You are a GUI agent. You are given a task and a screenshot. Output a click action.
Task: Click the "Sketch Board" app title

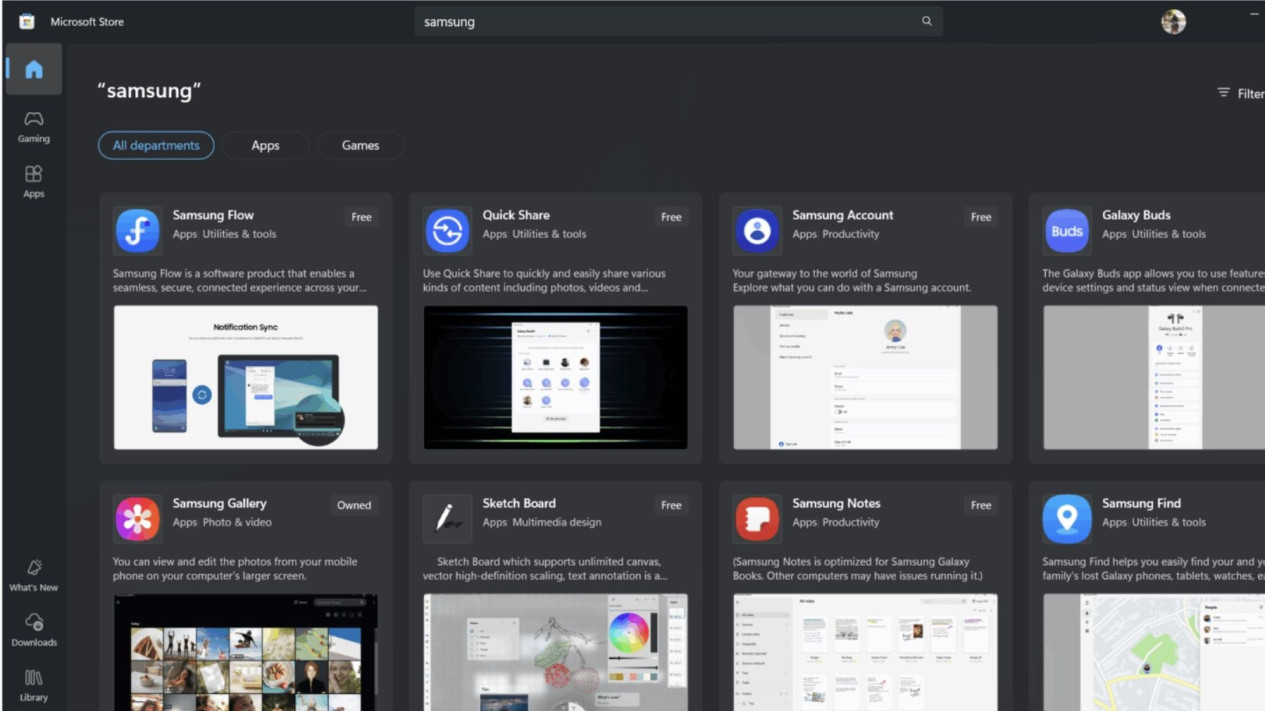[519, 503]
